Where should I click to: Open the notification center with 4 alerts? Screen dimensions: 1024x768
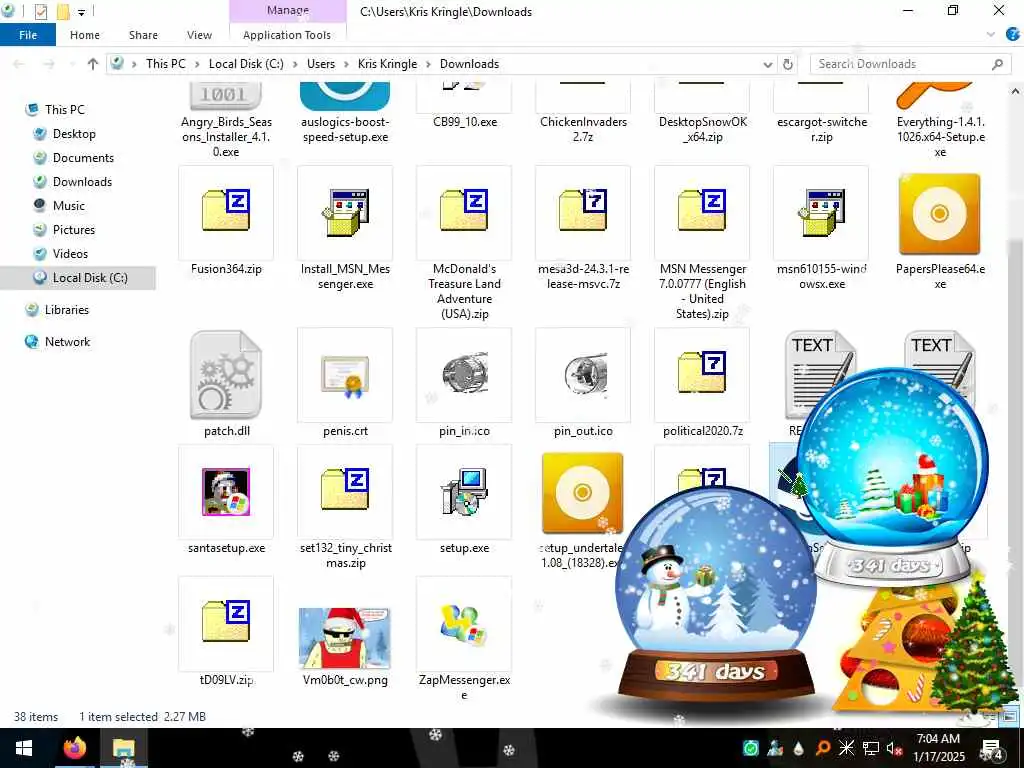(x=992, y=748)
